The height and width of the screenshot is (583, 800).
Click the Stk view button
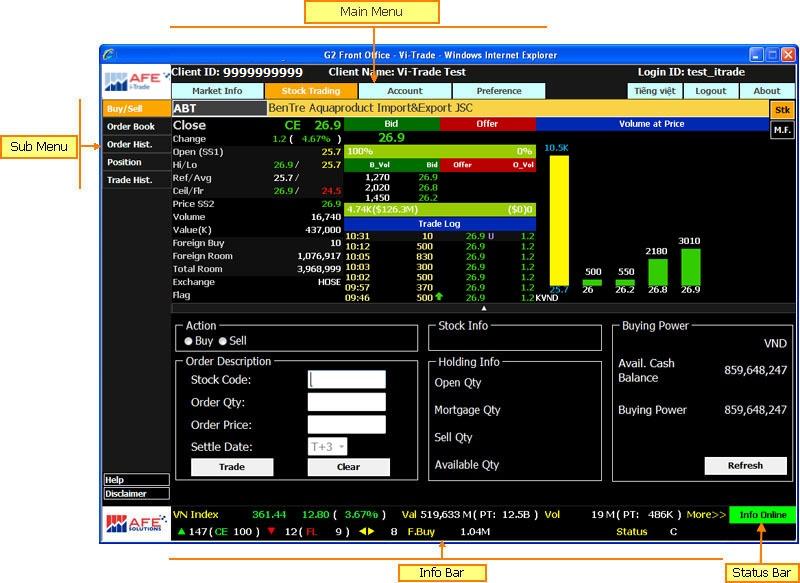coord(782,110)
